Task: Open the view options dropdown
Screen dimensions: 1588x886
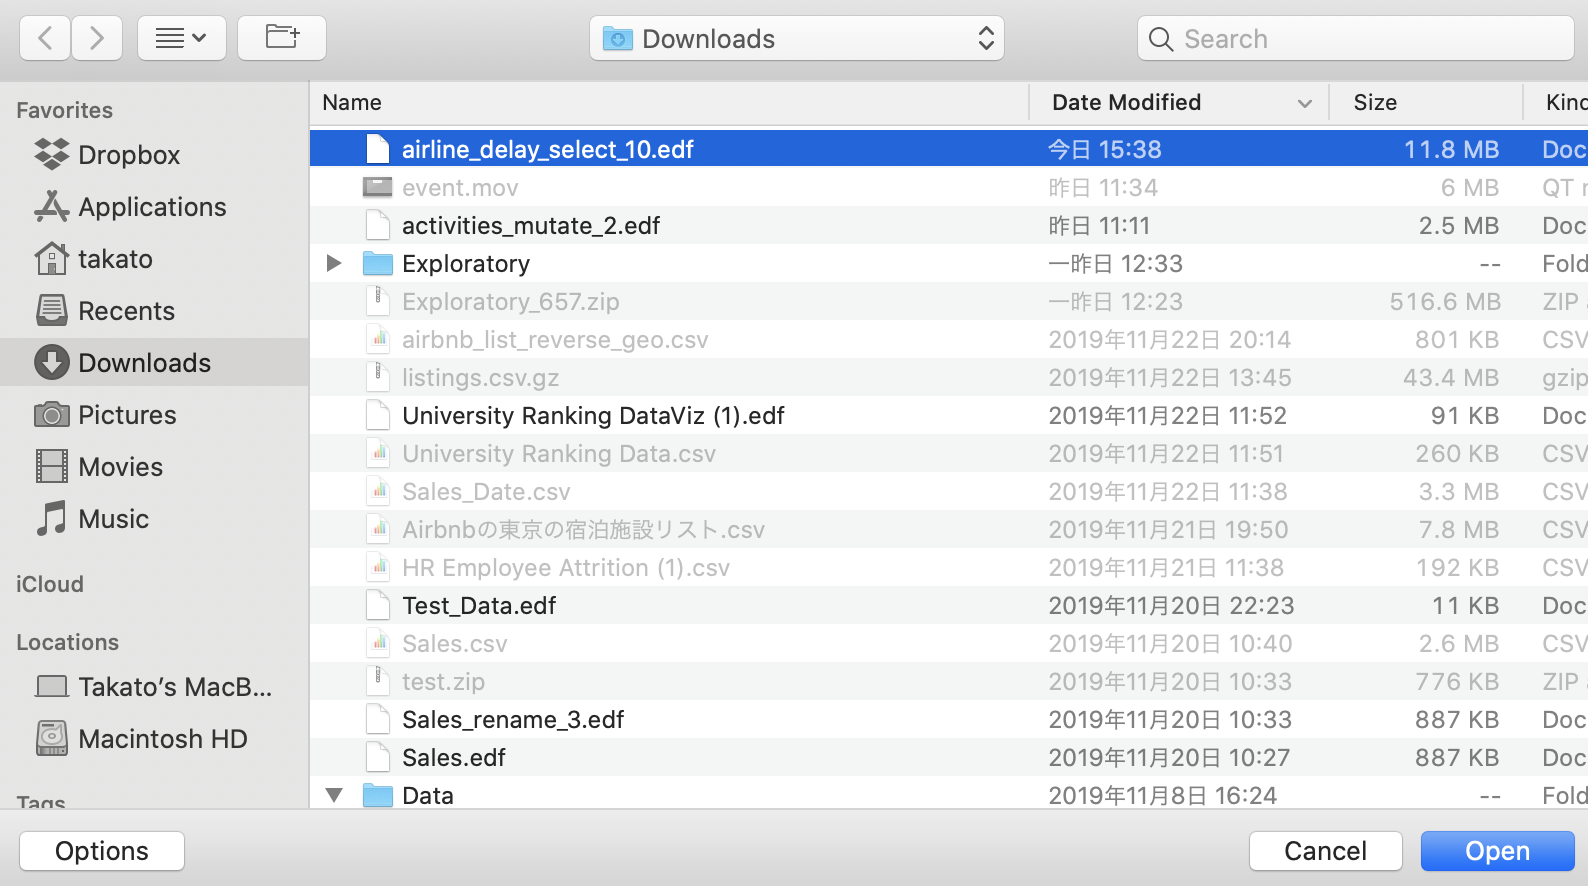Action: click(181, 39)
